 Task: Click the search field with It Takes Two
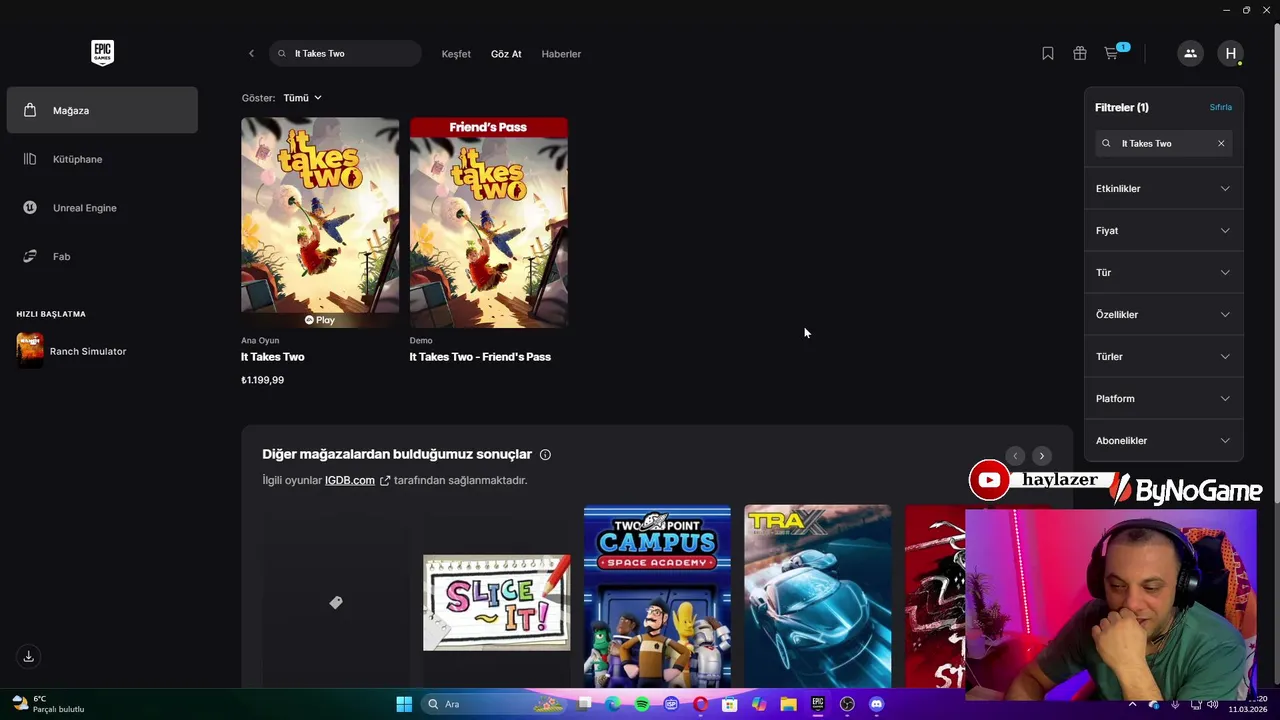click(345, 54)
